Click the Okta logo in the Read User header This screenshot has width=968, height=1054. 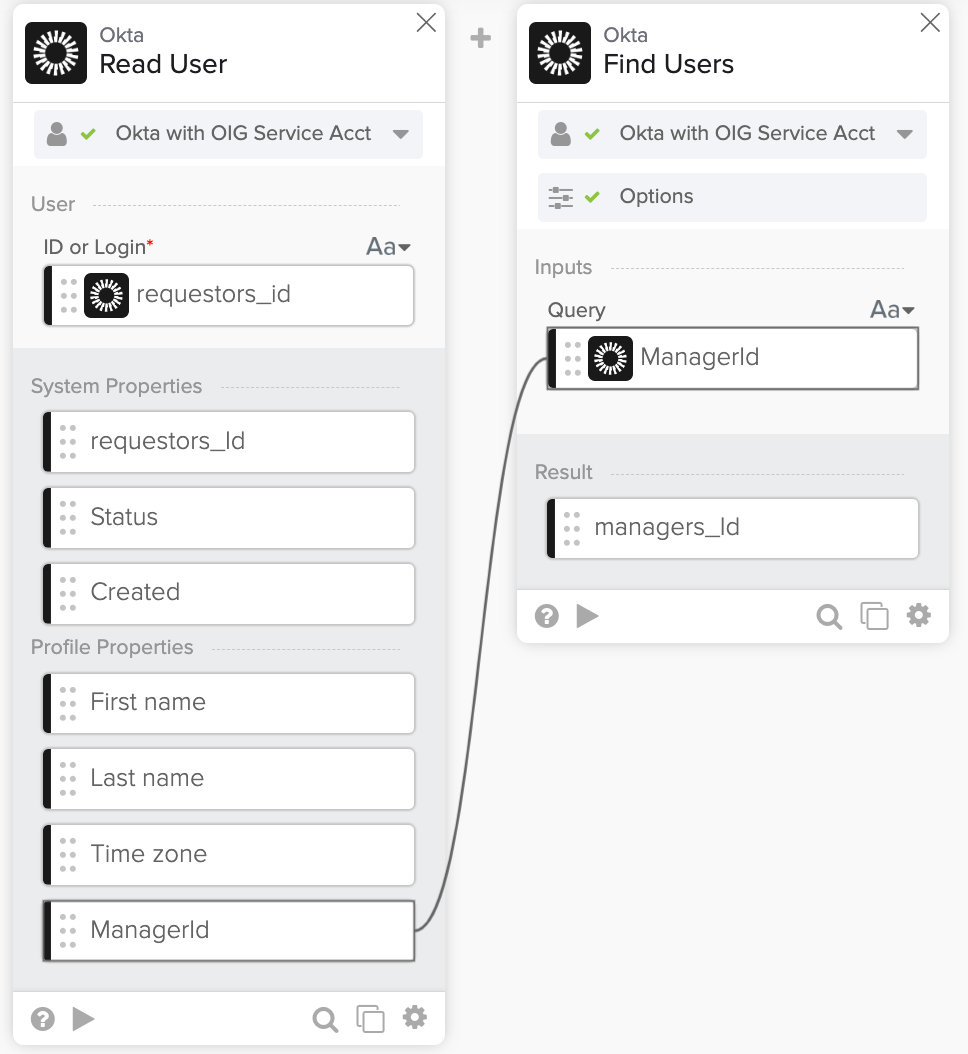point(55,52)
